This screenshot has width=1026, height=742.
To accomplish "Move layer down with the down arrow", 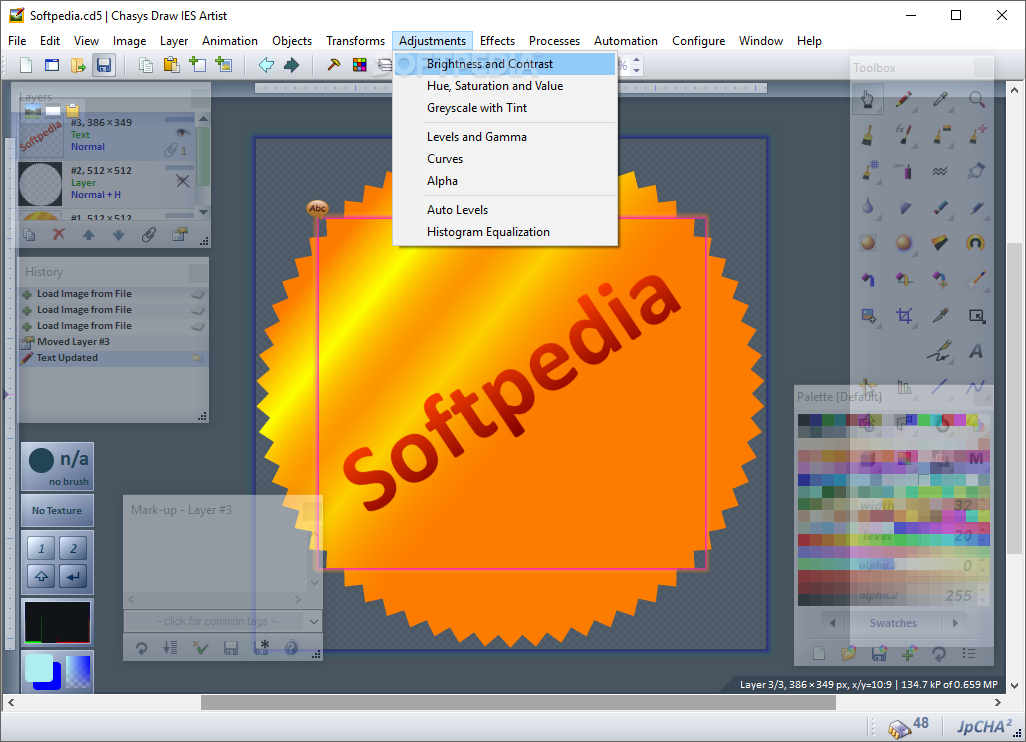I will tap(118, 234).
